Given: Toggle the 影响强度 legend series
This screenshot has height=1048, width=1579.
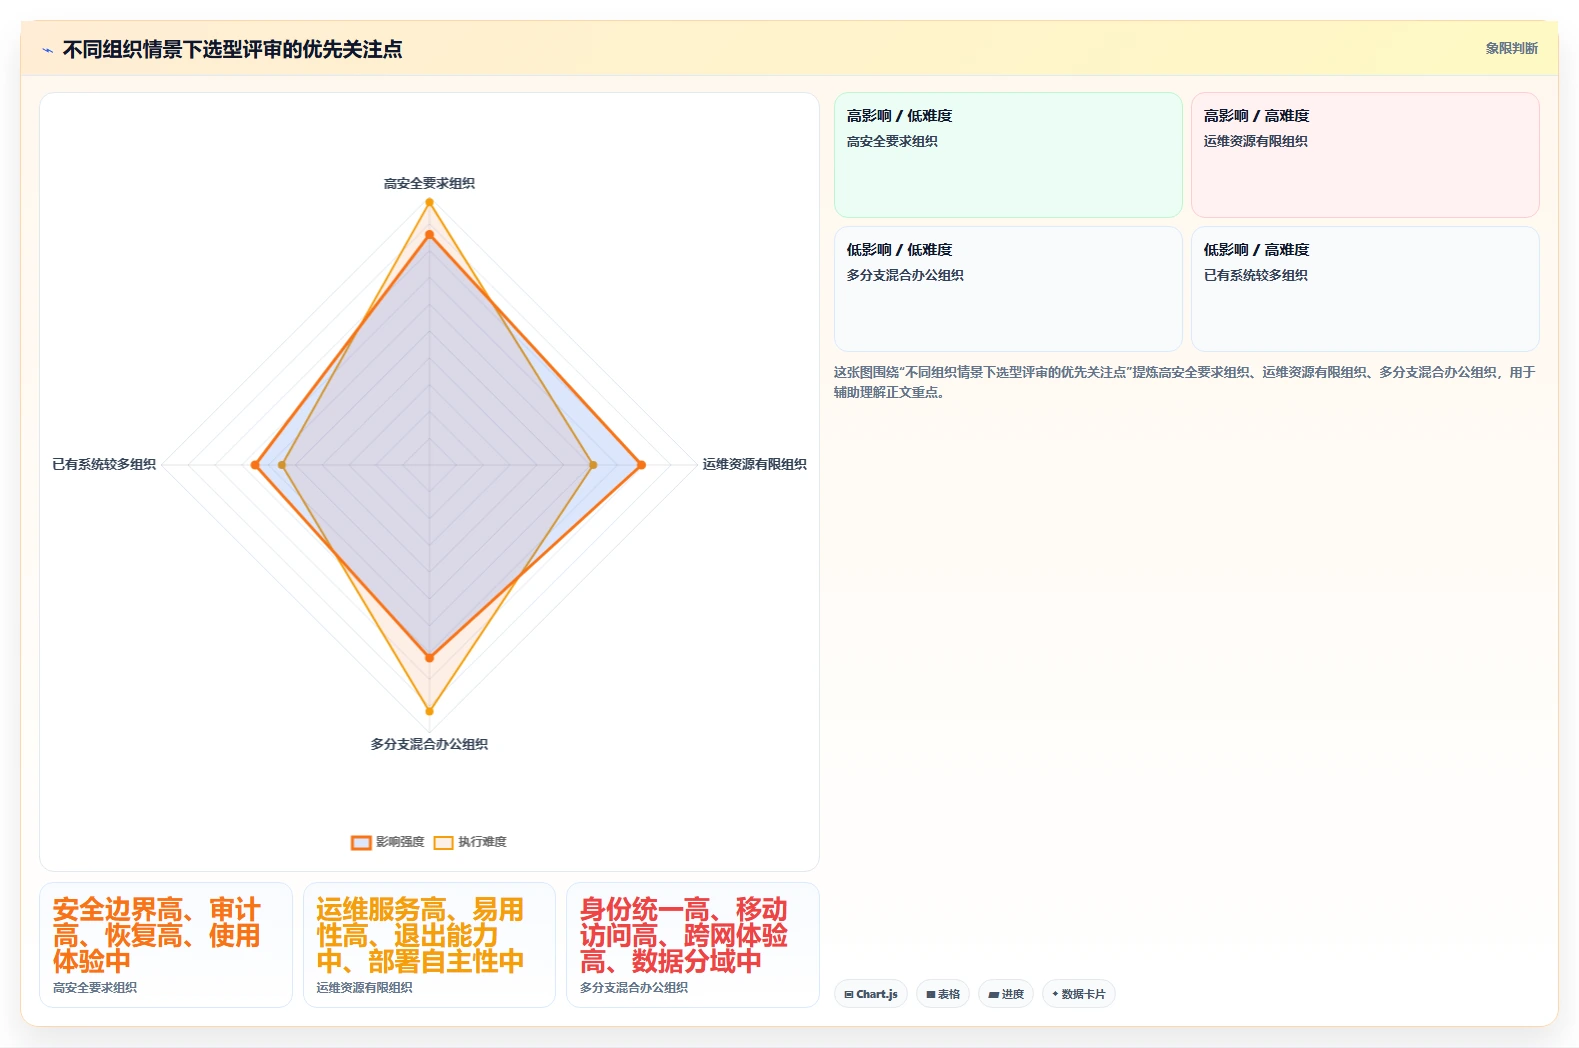Looking at the screenshot, I should pyautogui.click(x=388, y=842).
